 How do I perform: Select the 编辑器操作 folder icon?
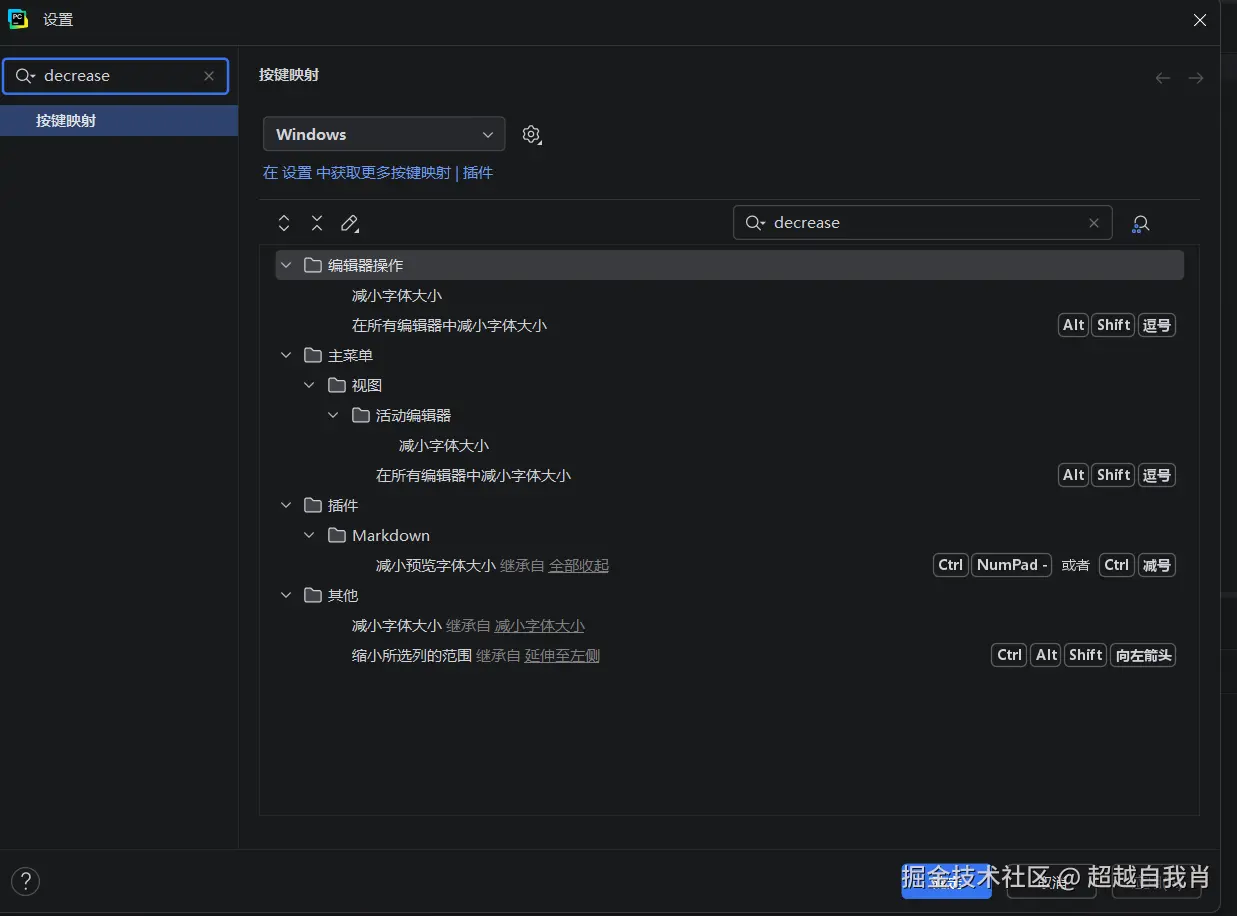[x=313, y=265]
